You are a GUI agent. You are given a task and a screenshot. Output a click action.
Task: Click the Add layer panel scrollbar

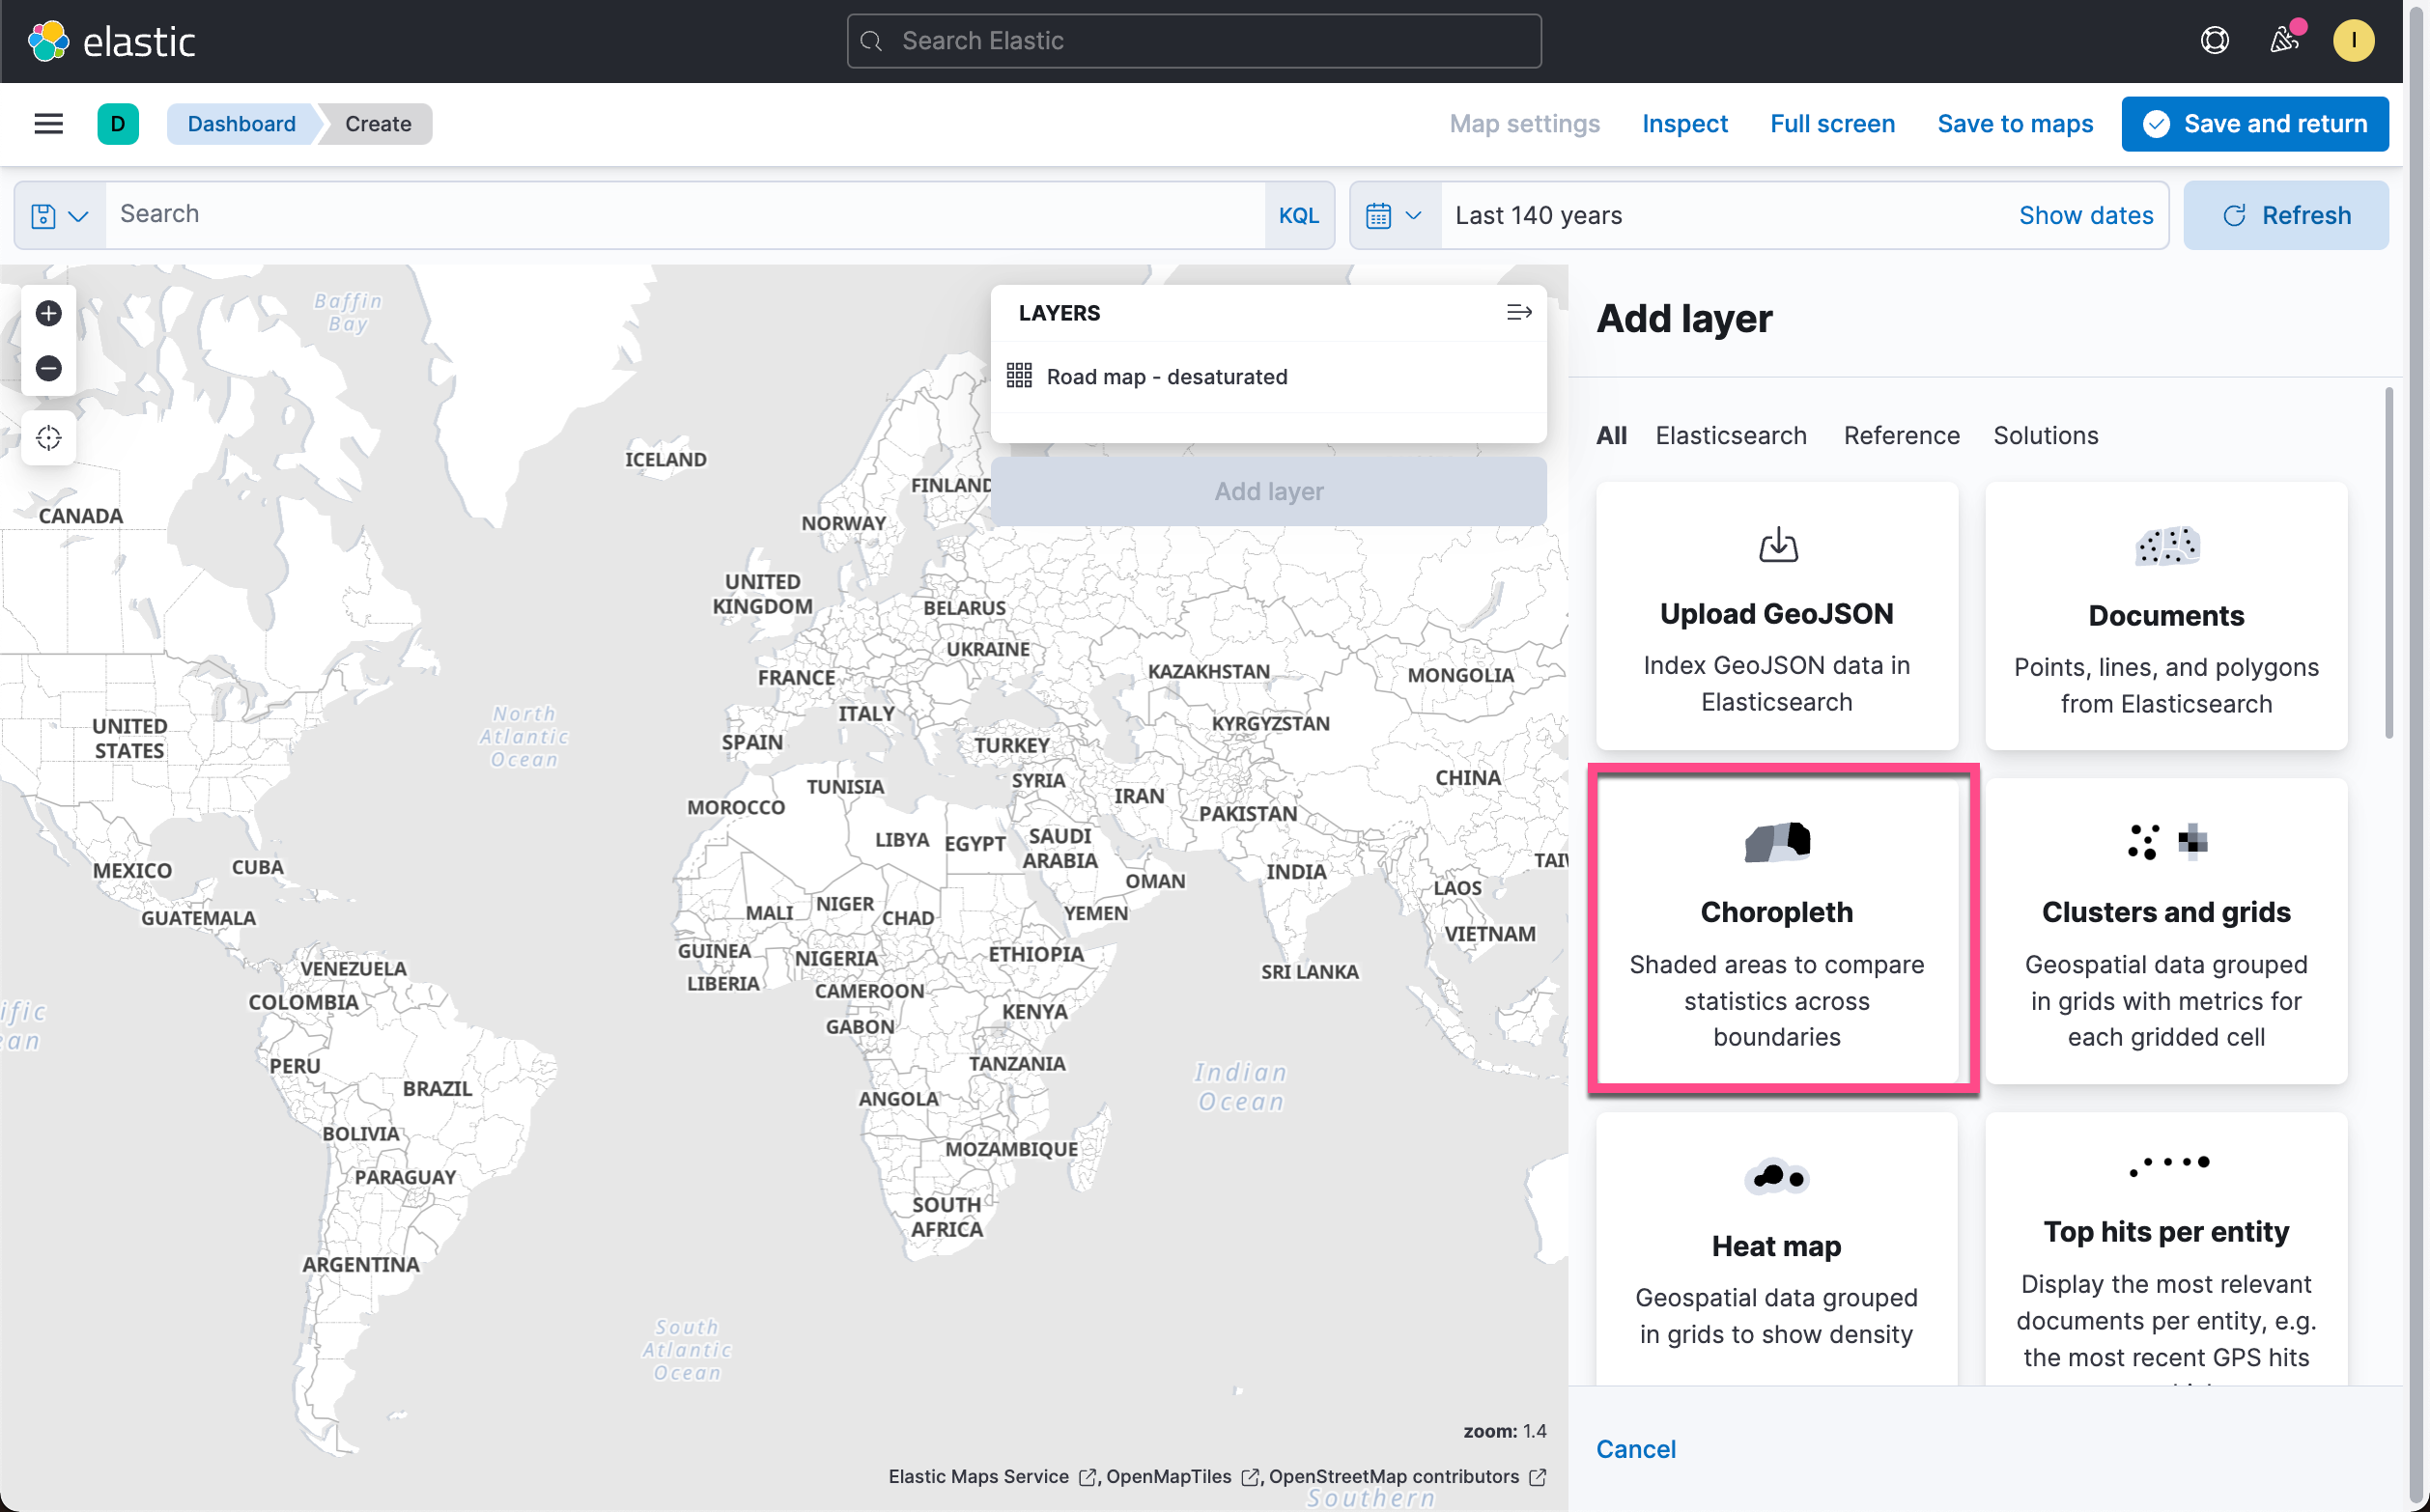point(2388,565)
